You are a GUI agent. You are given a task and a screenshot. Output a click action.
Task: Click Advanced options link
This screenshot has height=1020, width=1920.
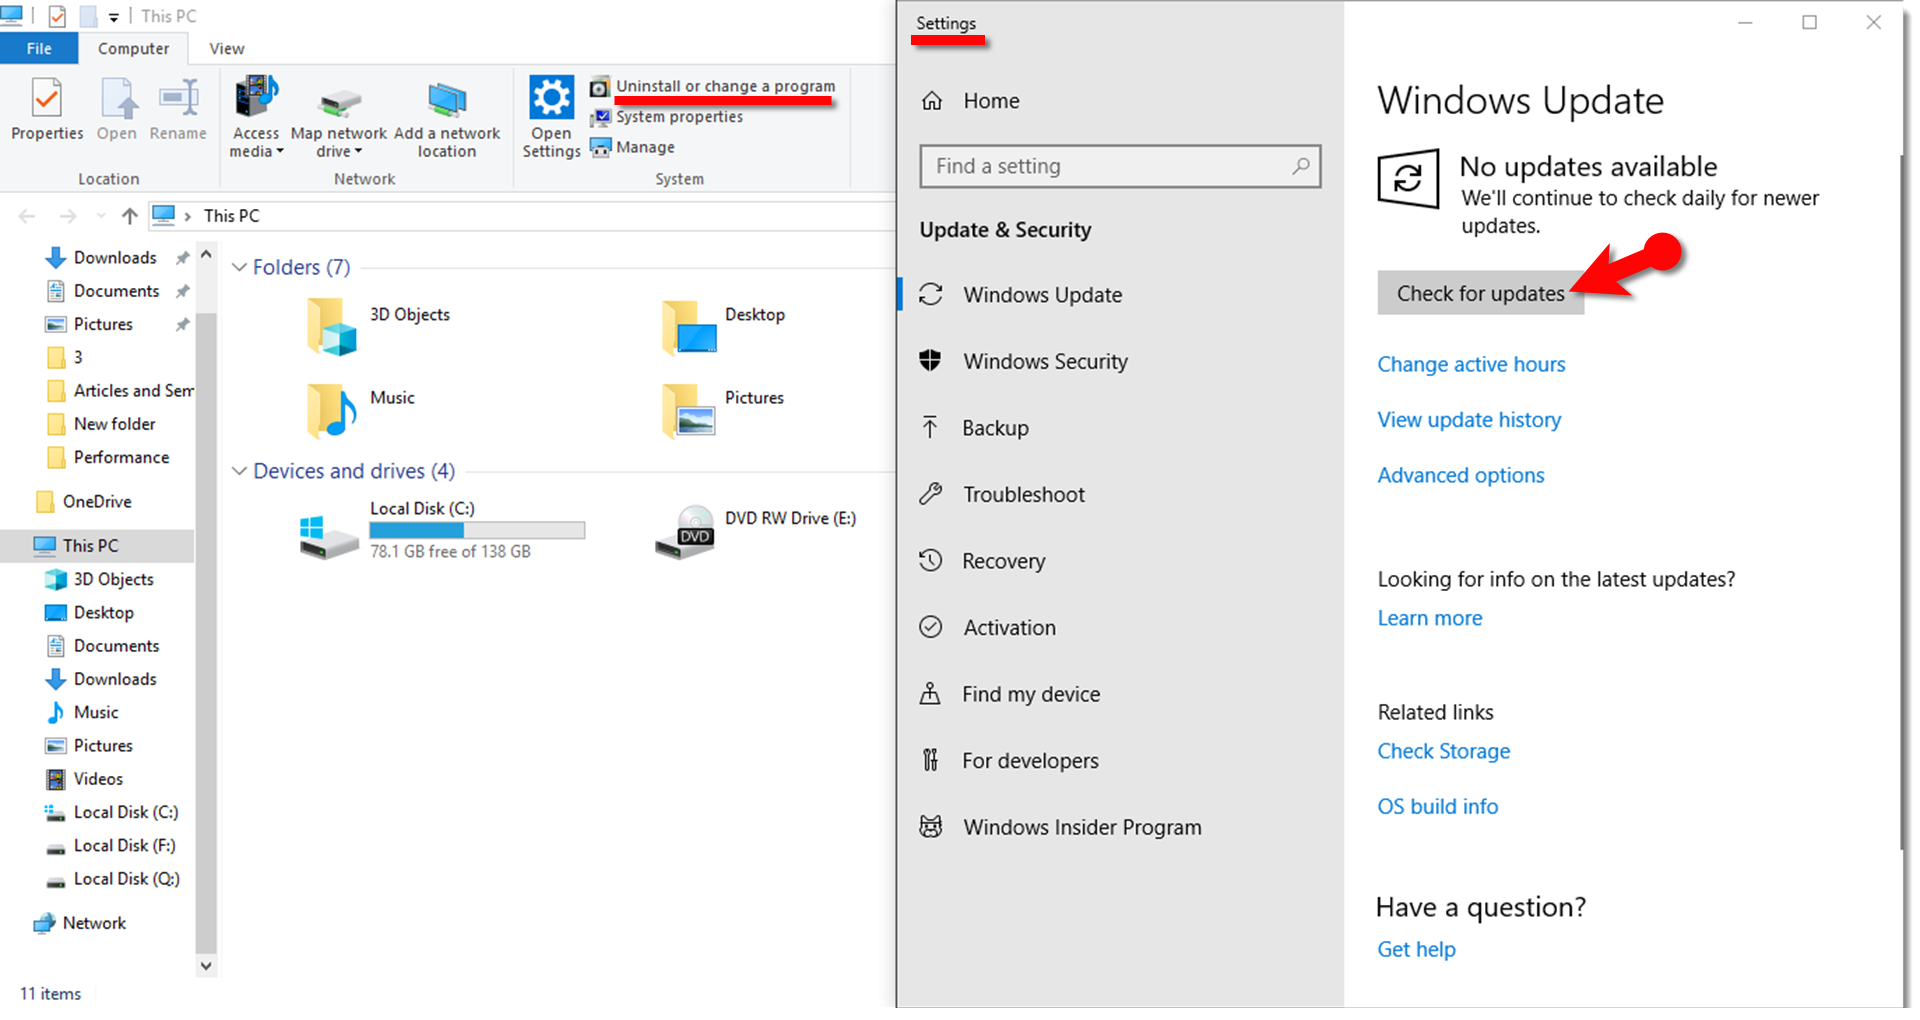[1461, 475]
